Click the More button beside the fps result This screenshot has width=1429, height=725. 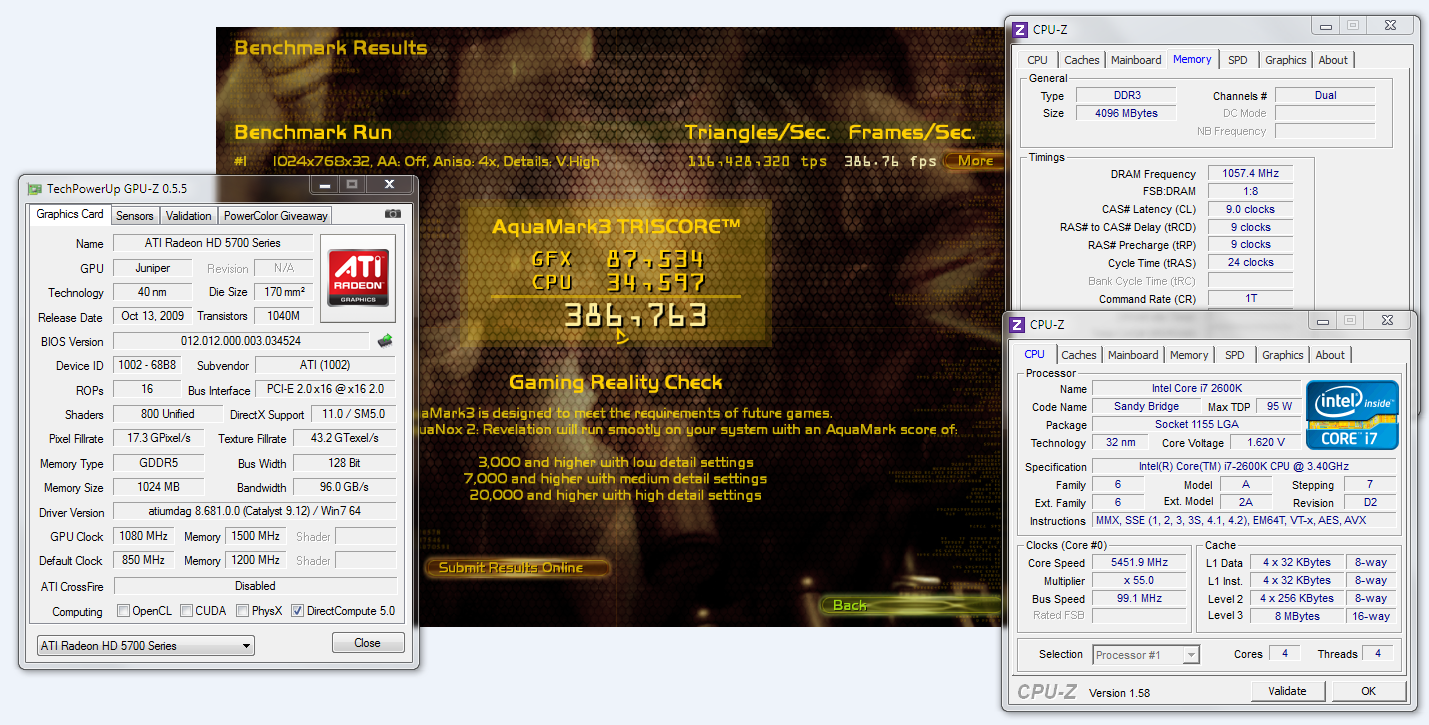(x=974, y=161)
